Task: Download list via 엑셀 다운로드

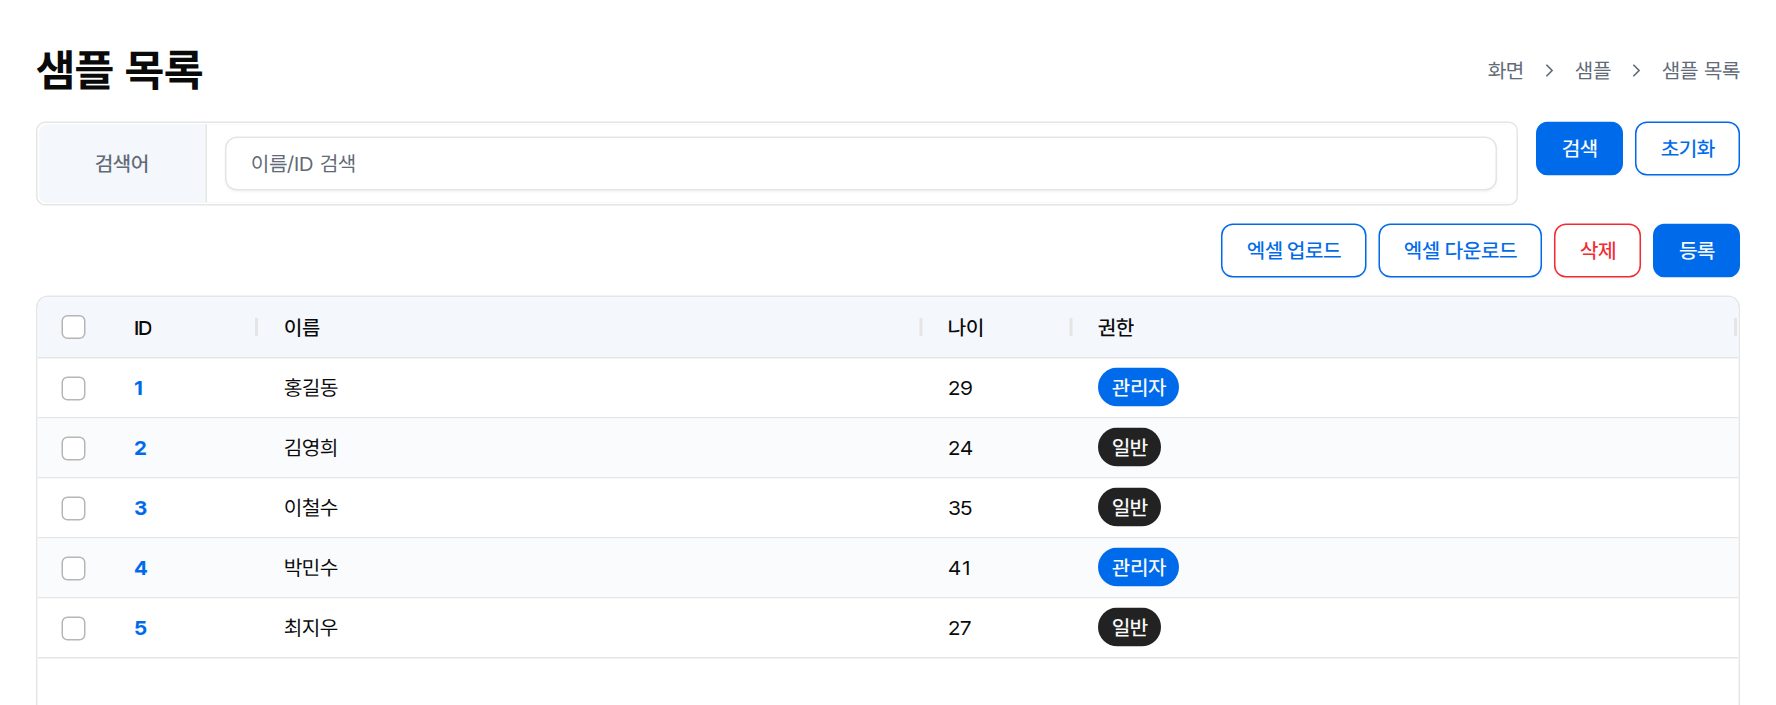Action: click(1460, 250)
